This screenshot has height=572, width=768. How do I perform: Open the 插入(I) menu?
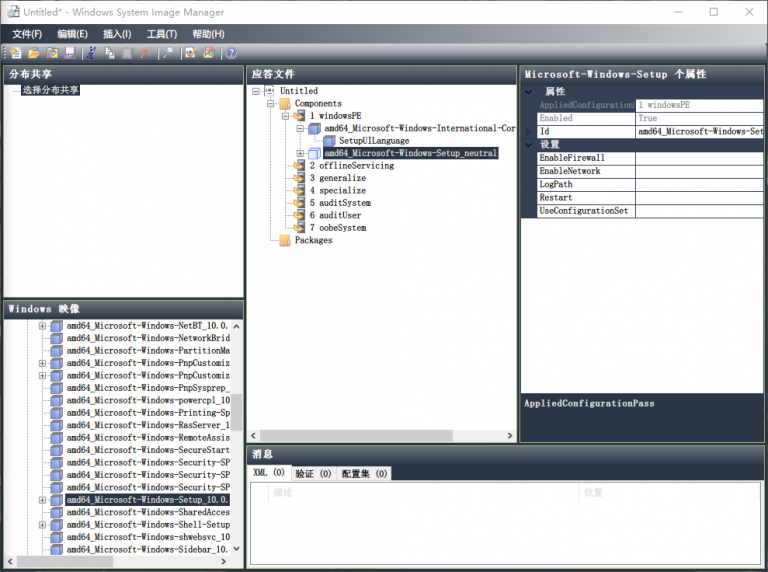click(x=116, y=34)
